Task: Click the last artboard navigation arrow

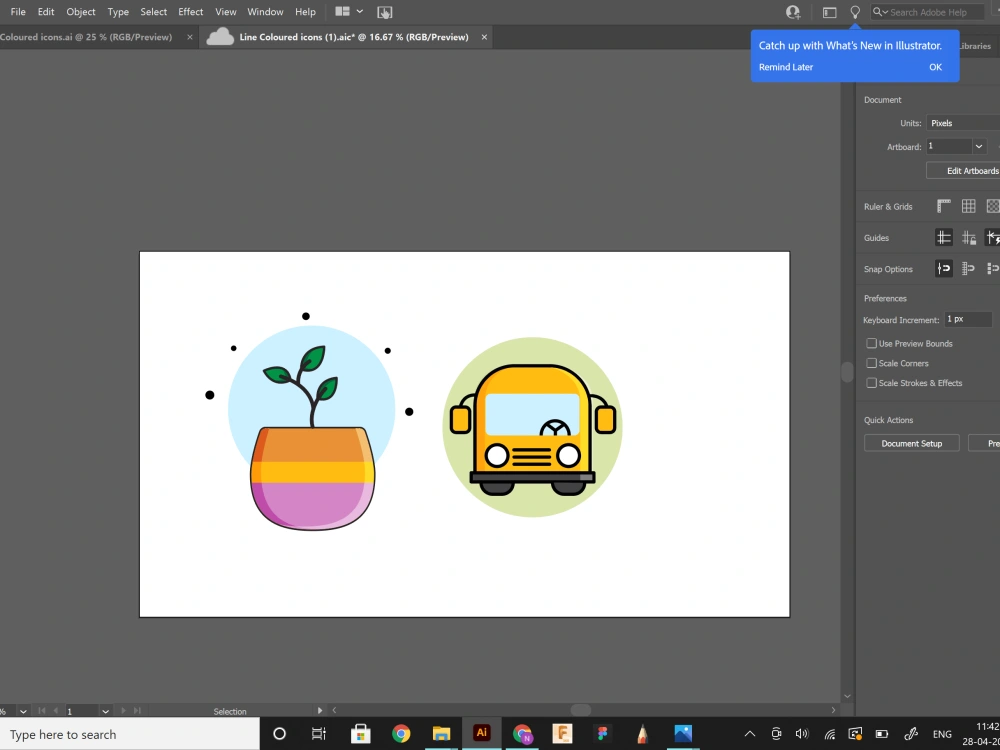Action: coord(137,710)
